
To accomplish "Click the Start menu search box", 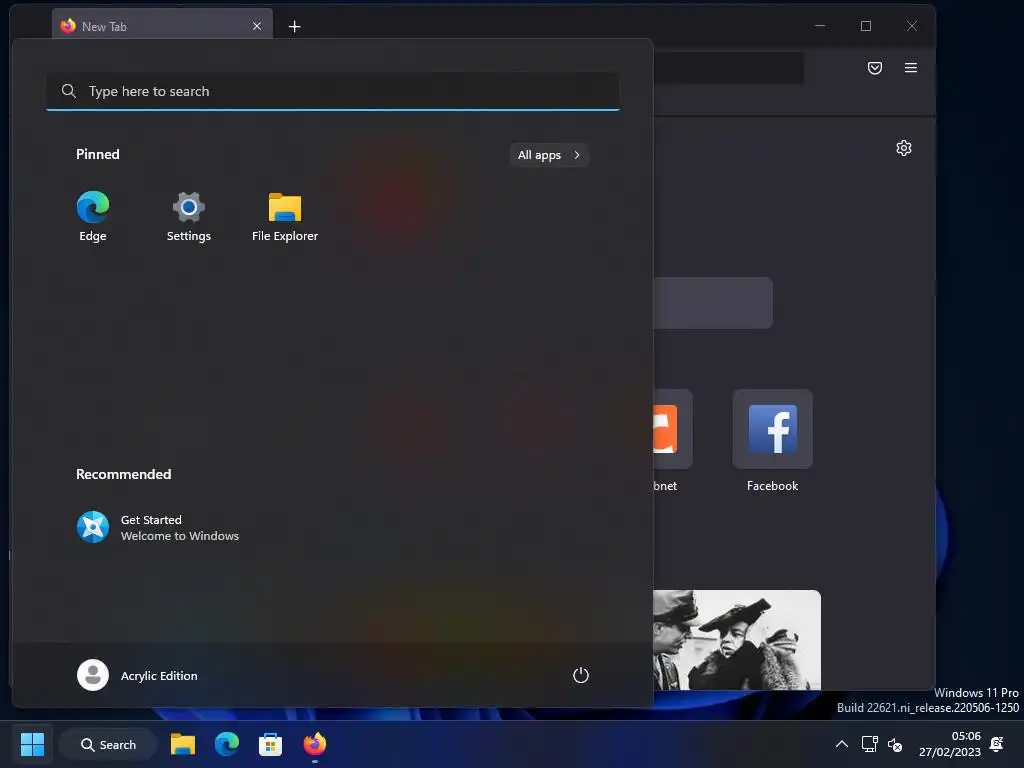I will [332, 91].
